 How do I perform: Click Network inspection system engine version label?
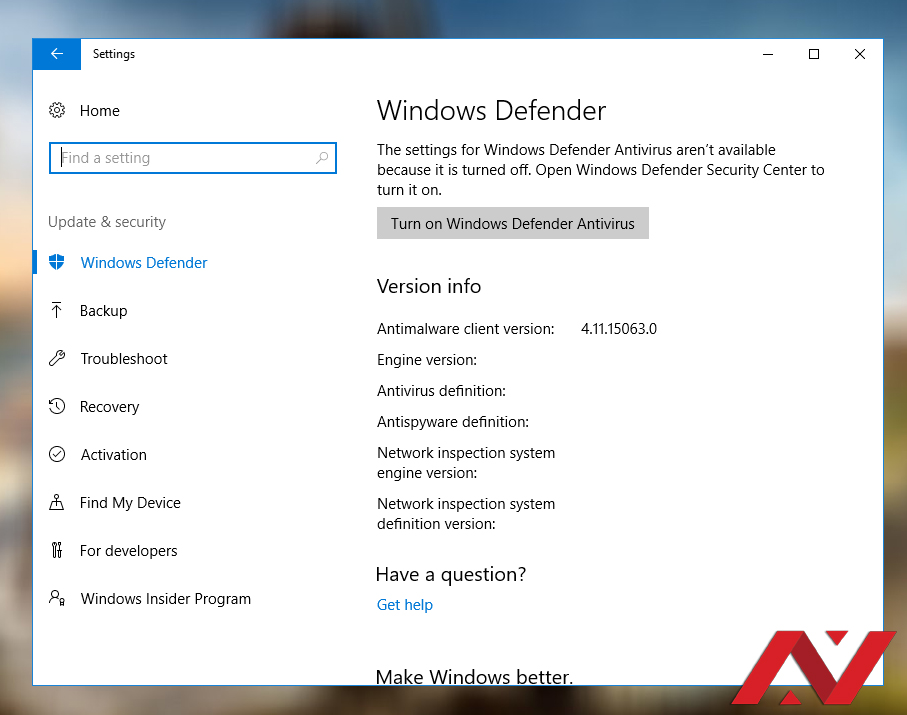pos(466,463)
